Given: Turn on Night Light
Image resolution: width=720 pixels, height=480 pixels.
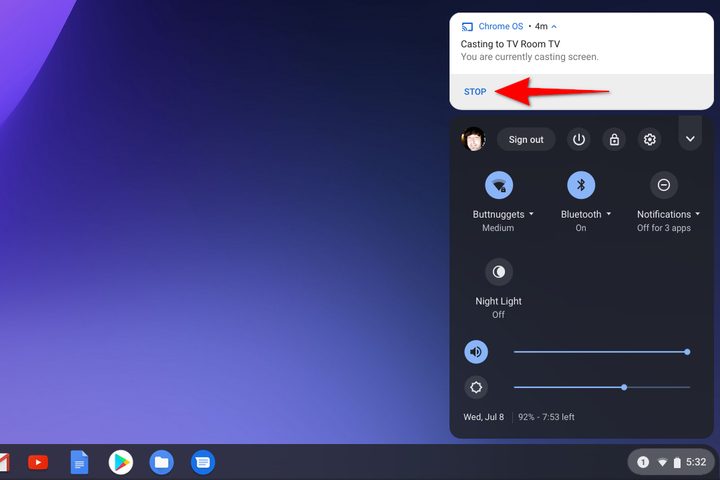Looking at the screenshot, I should [499, 272].
